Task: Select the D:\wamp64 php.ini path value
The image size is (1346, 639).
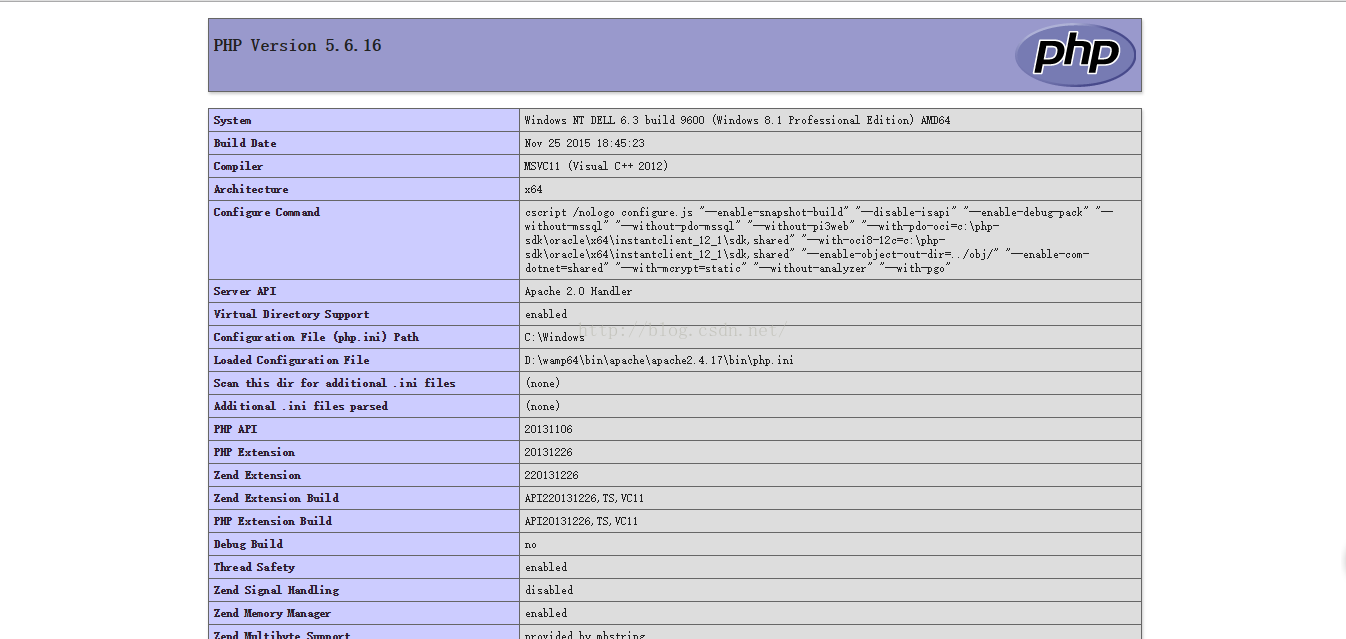Action: point(659,360)
